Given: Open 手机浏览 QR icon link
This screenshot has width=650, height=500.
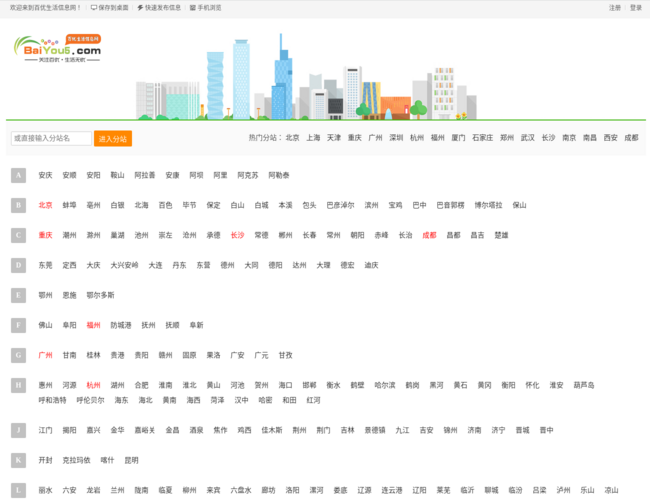Looking at the screenshot, I should (x=206, y=7).
